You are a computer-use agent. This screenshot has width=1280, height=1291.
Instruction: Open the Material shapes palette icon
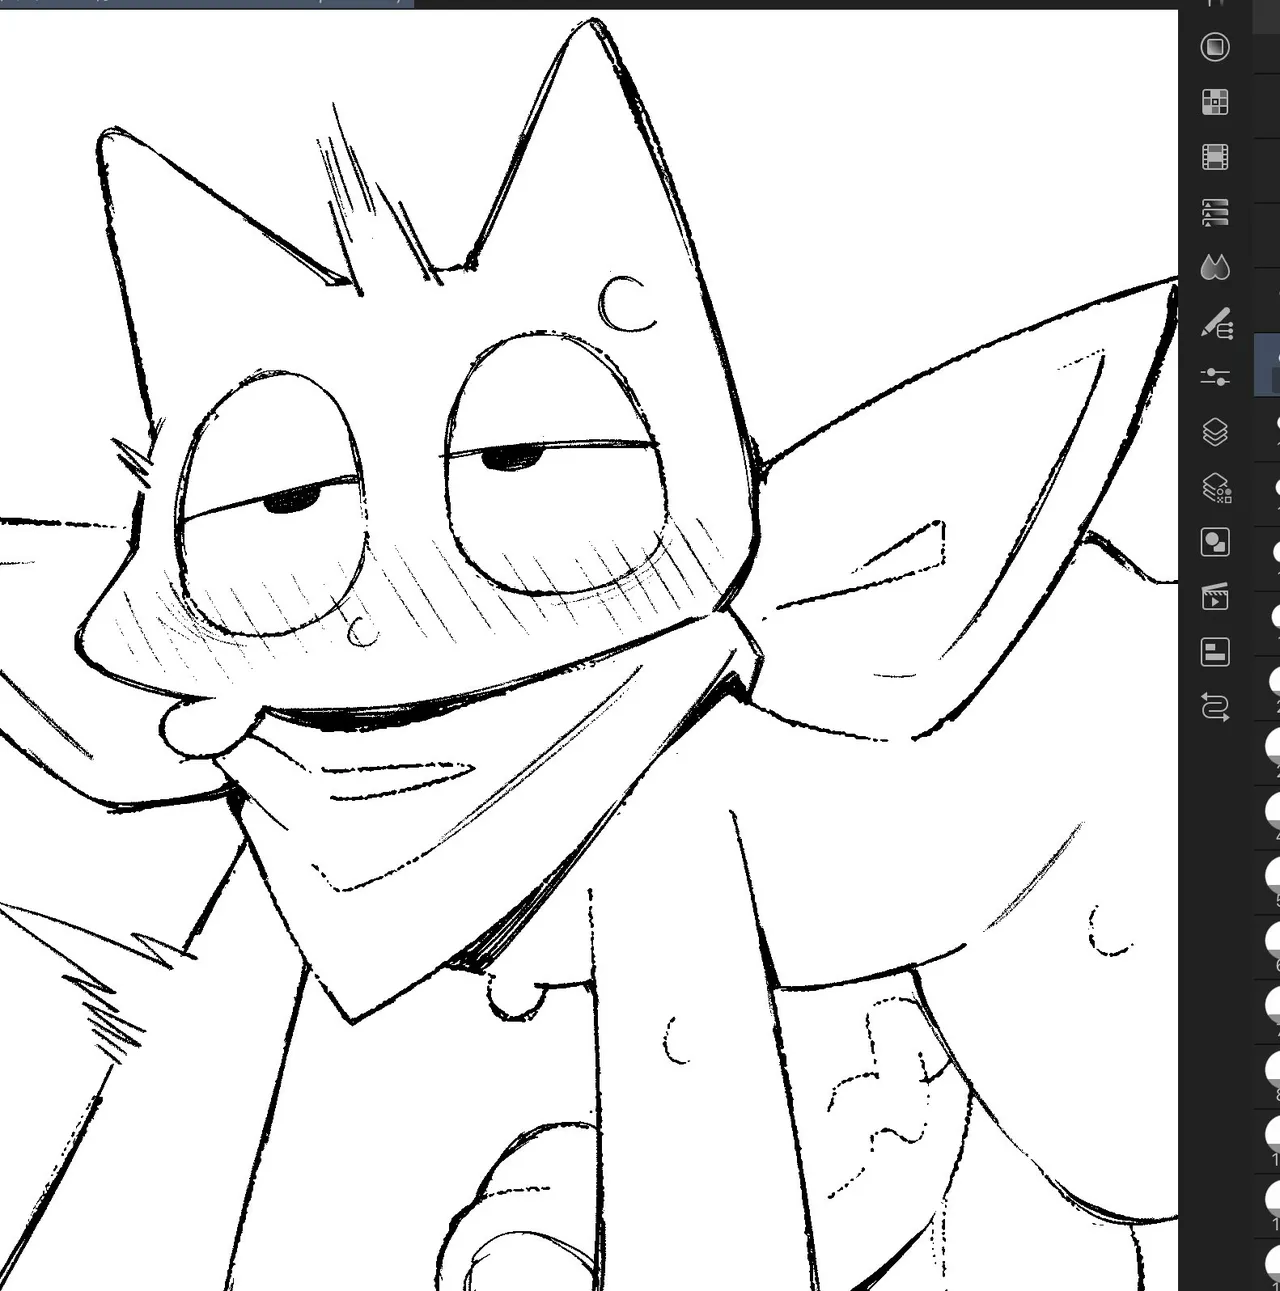click(x=1215, y=542)
